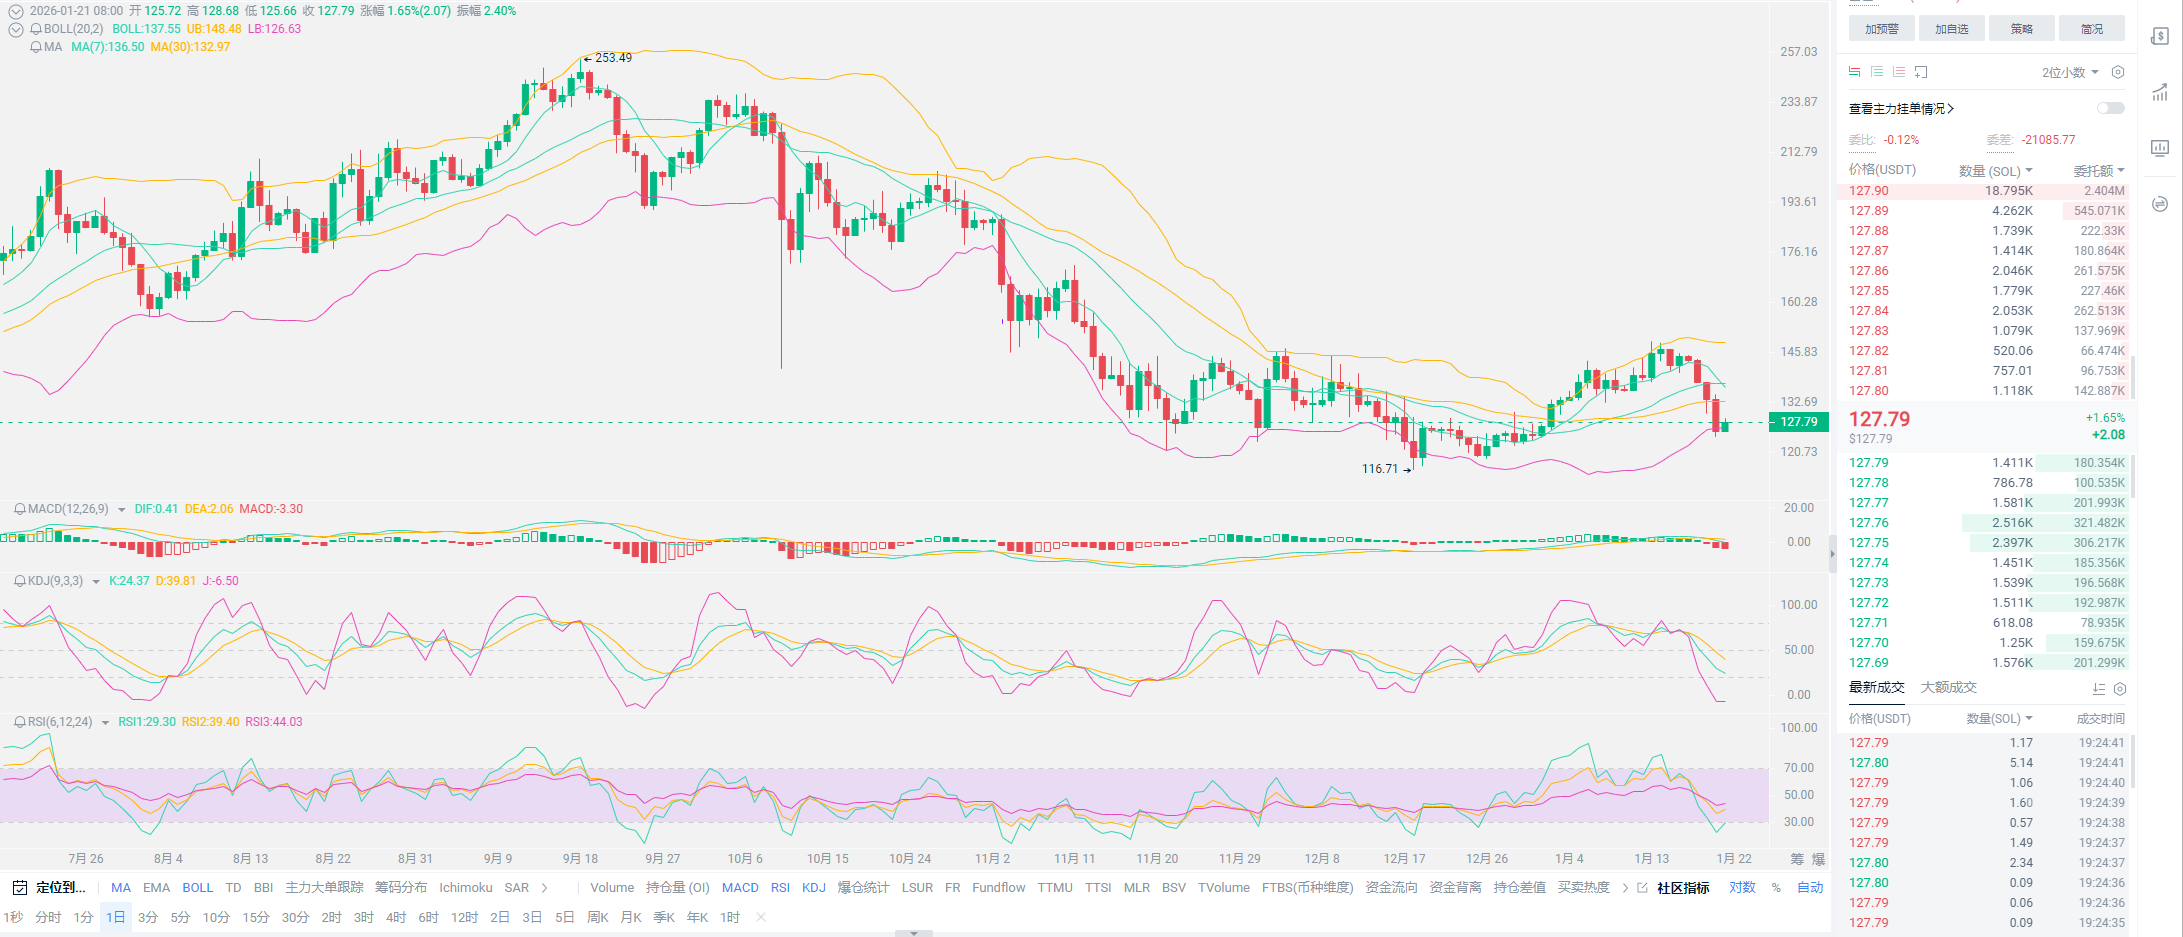Click the rising bar chart sidebar icon
This screenshot has height=937, width=2183.
click(2160, 93)
